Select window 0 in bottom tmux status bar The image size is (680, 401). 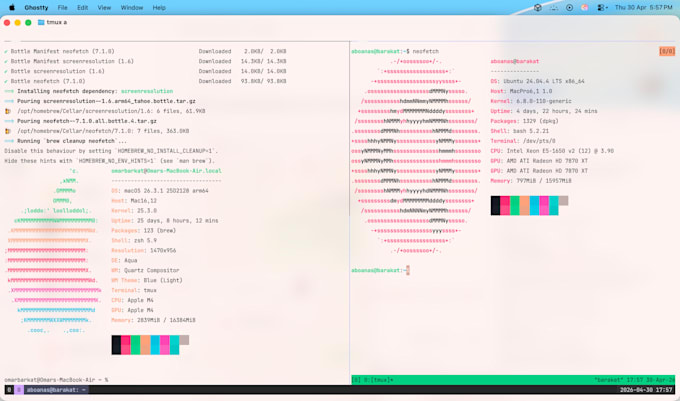tap(9, 390)
